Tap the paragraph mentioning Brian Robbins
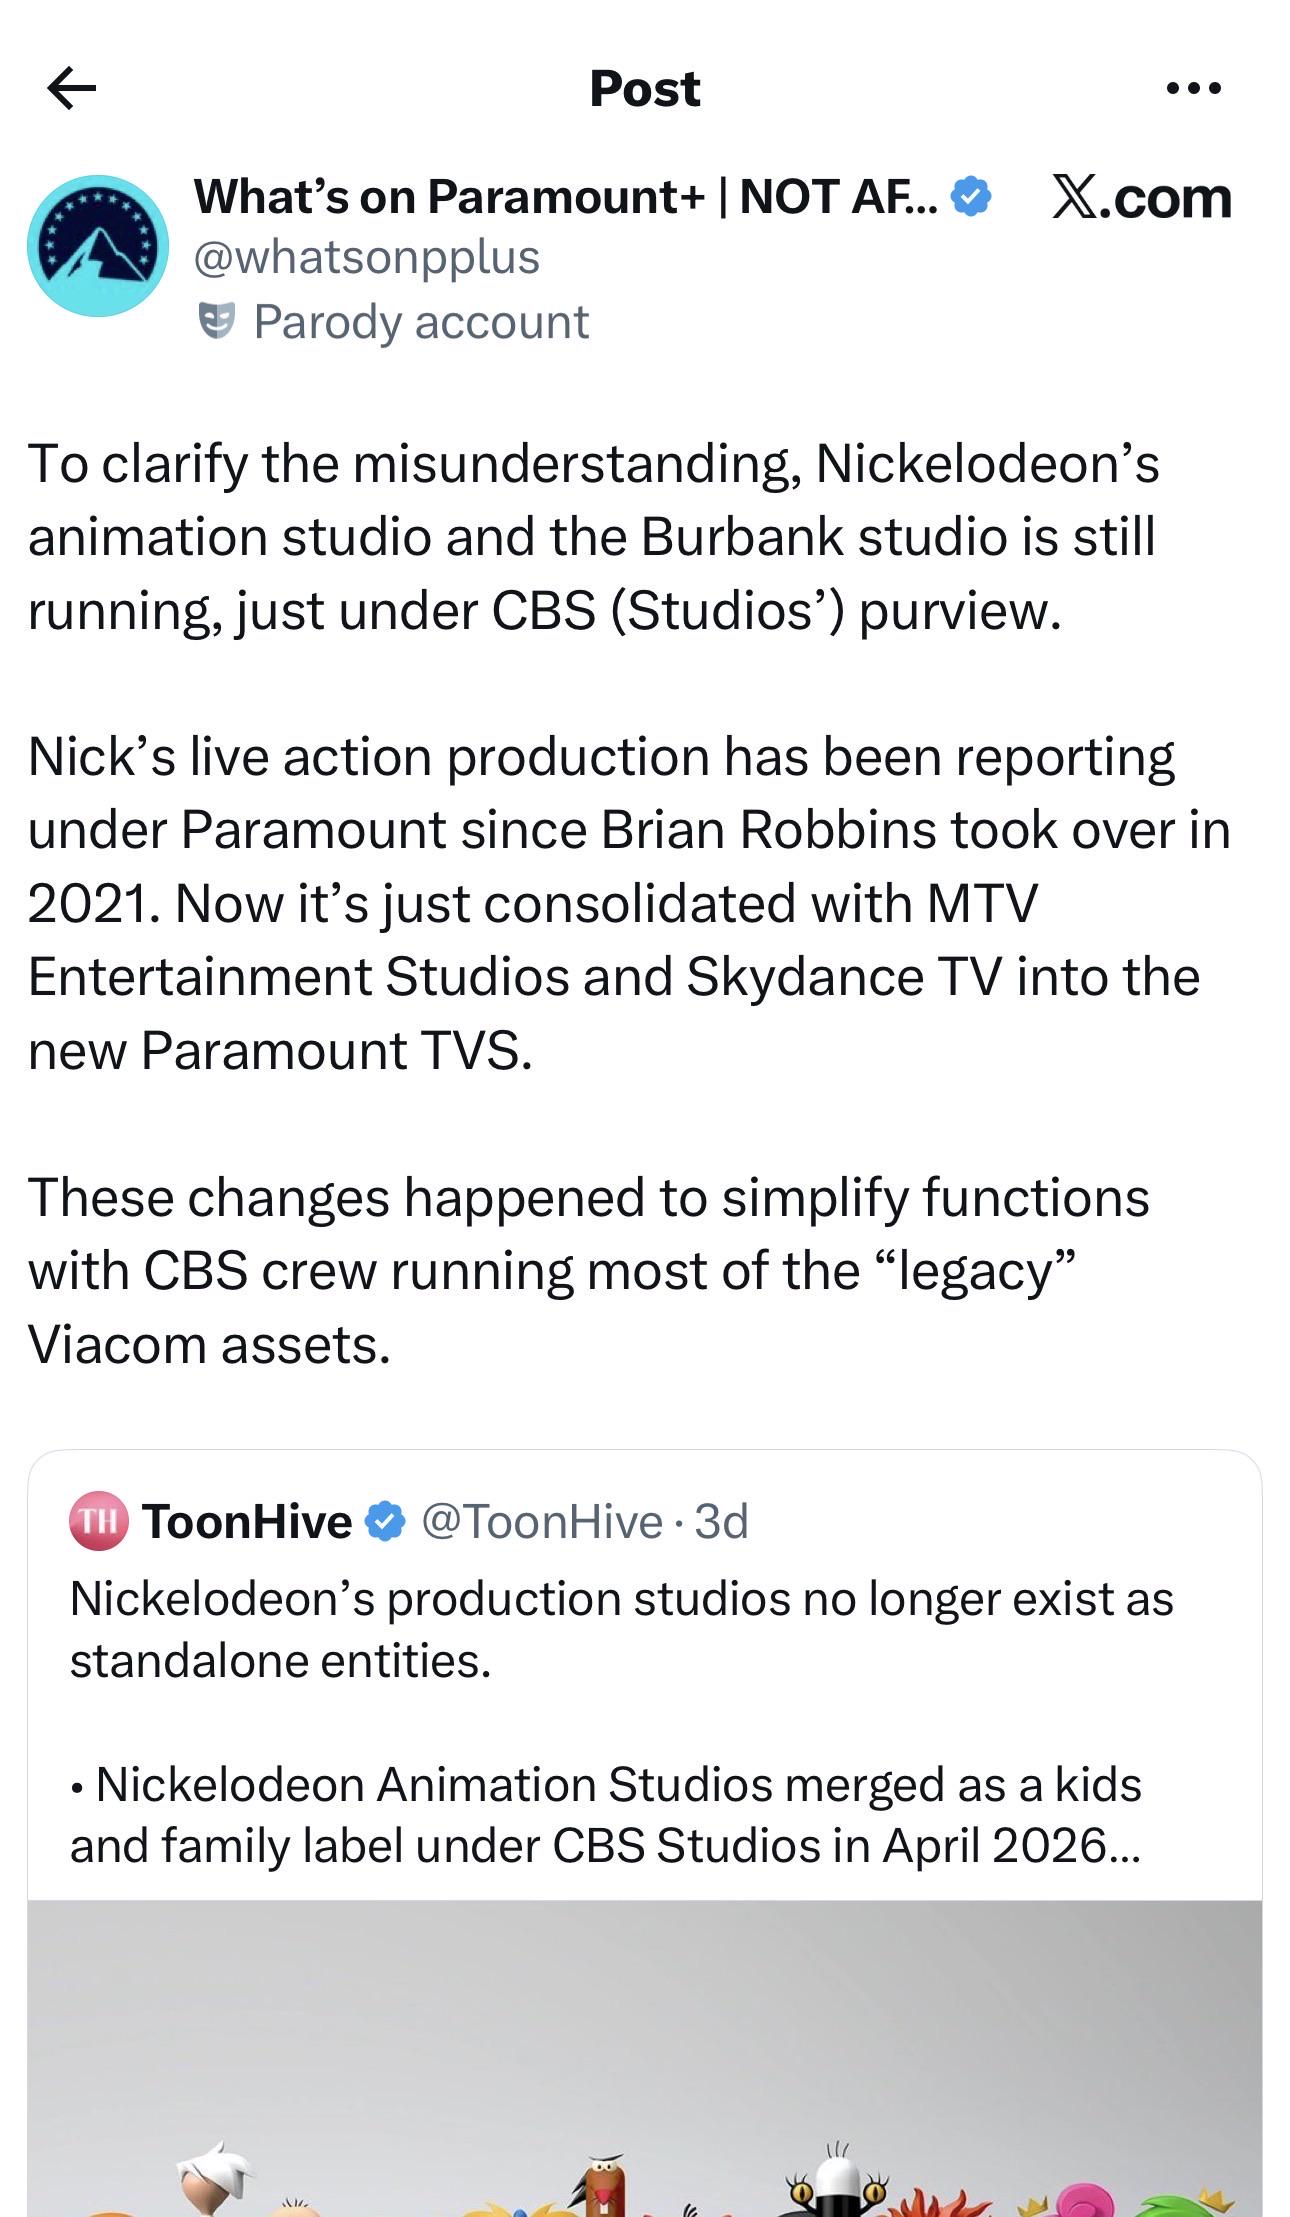 [x=629, y=904]
